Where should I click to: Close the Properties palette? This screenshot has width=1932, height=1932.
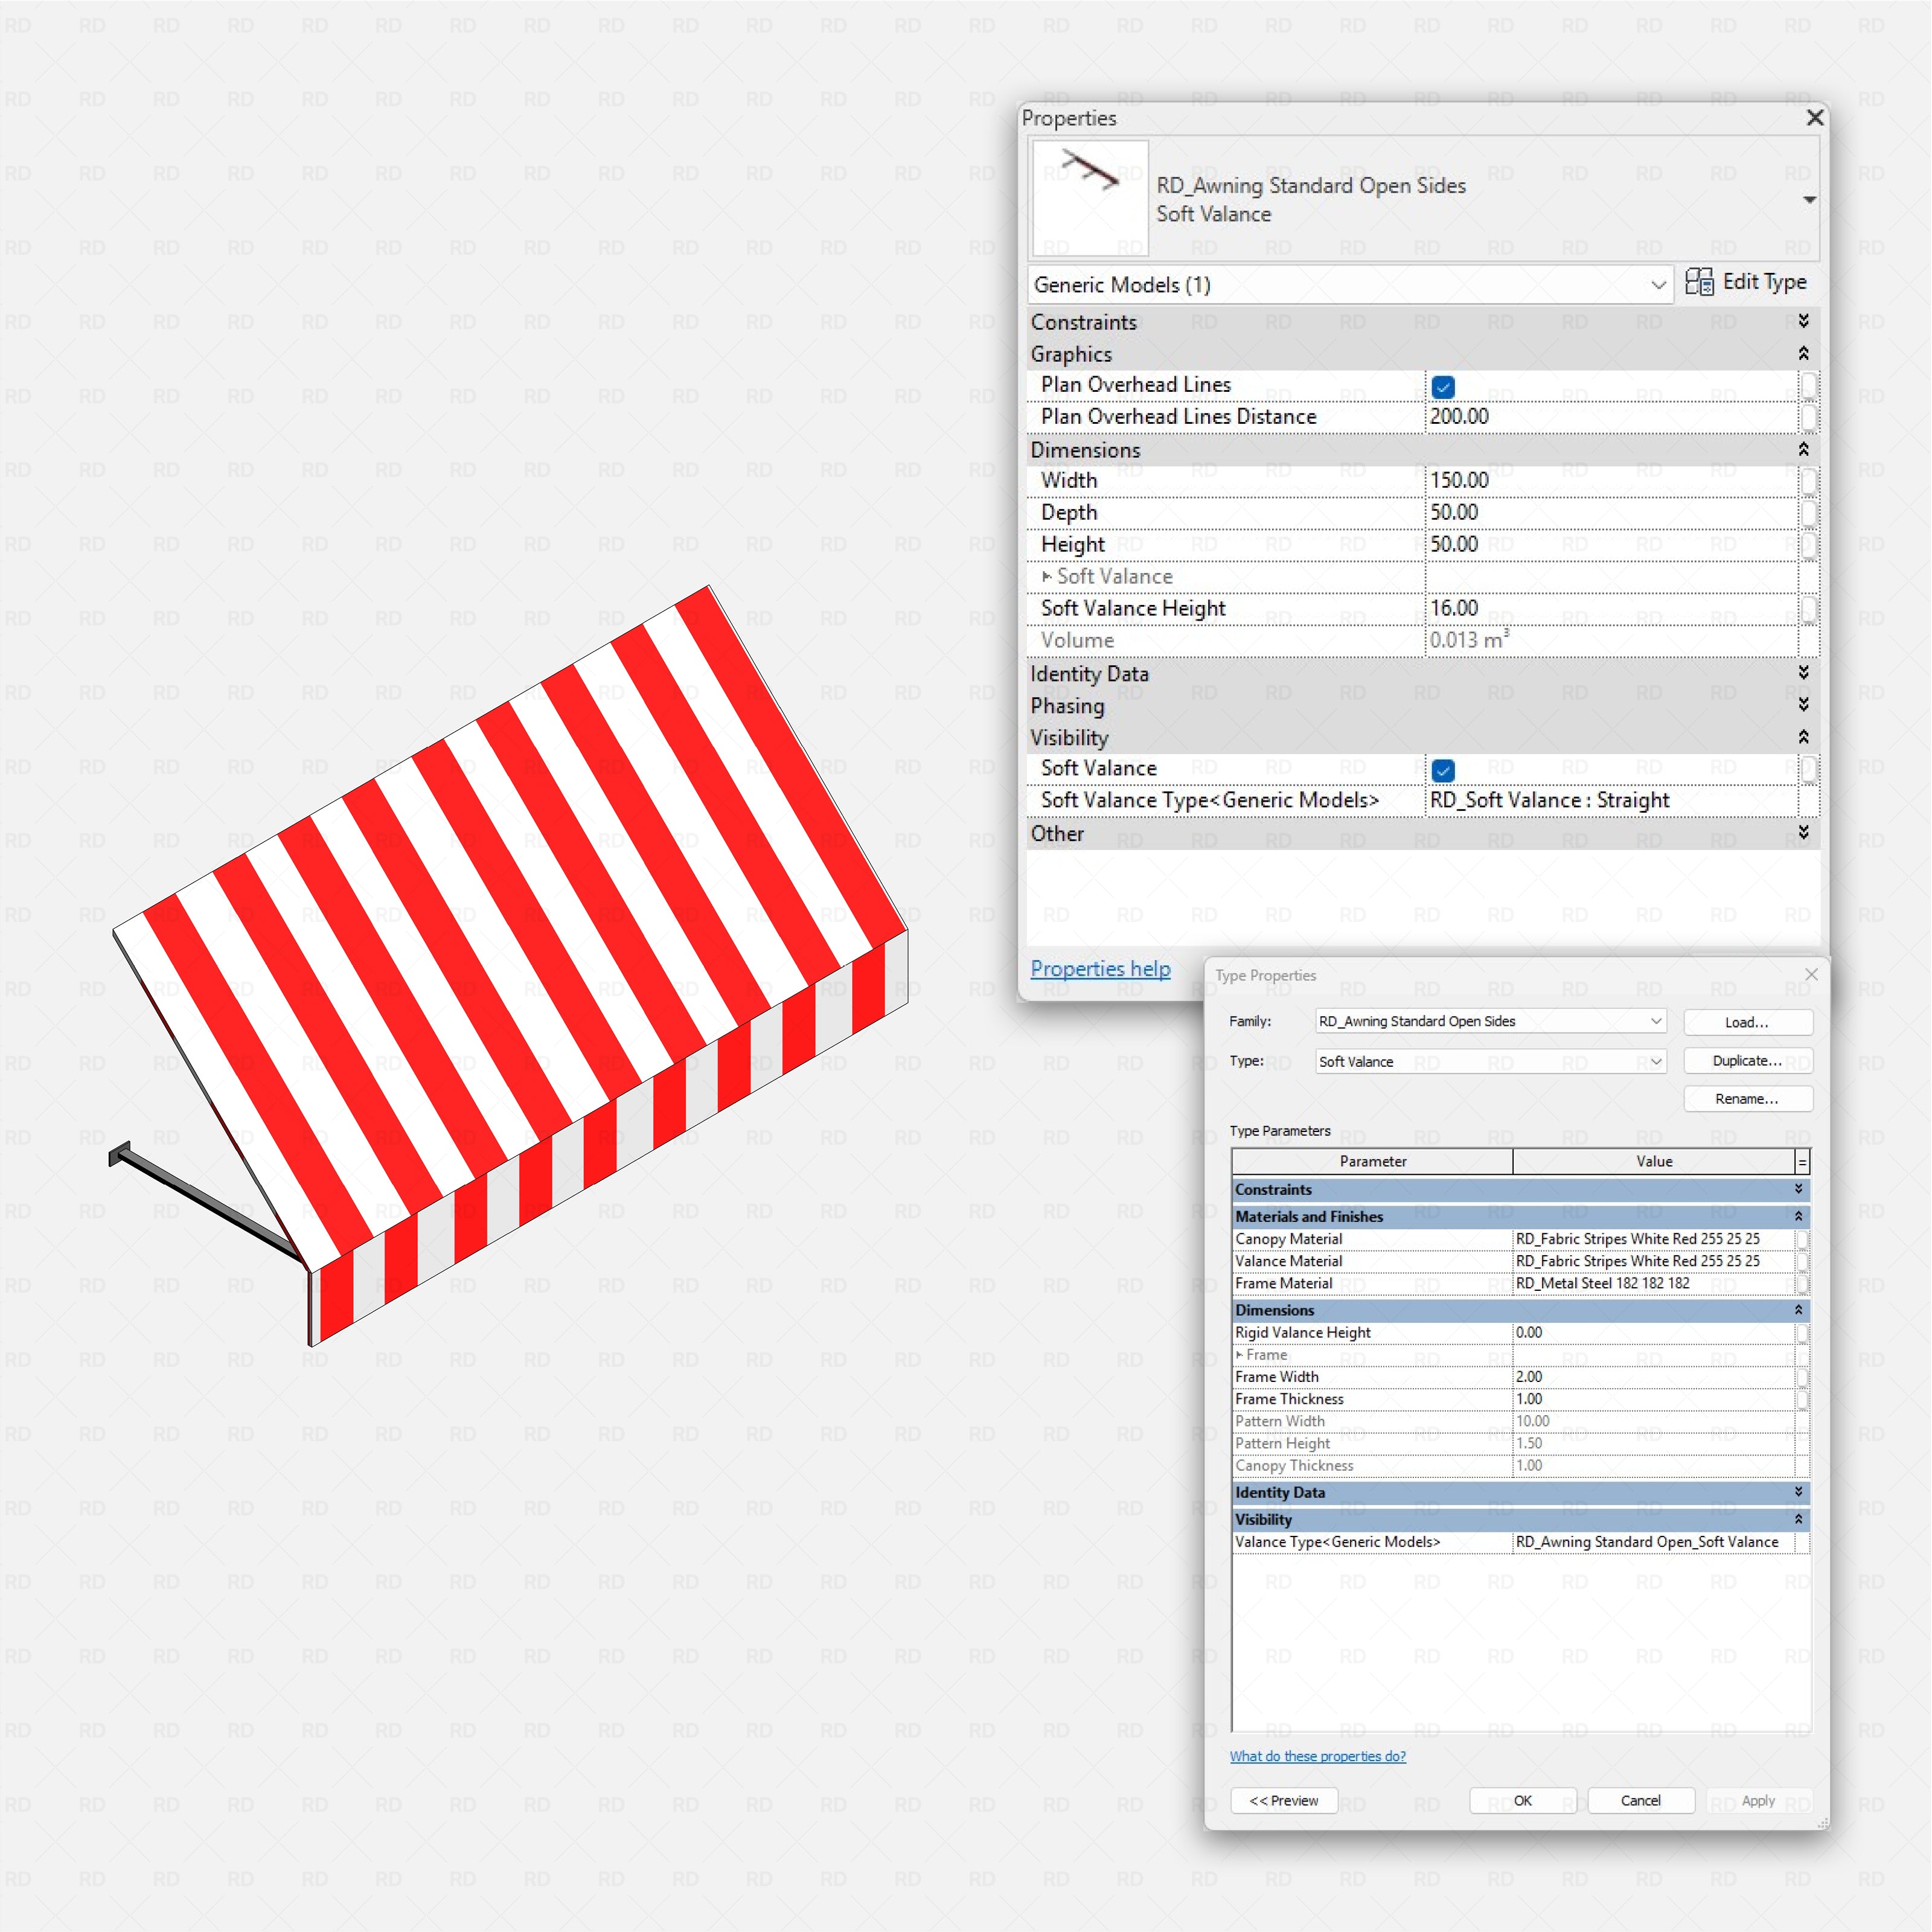(x=1815, y=118)
